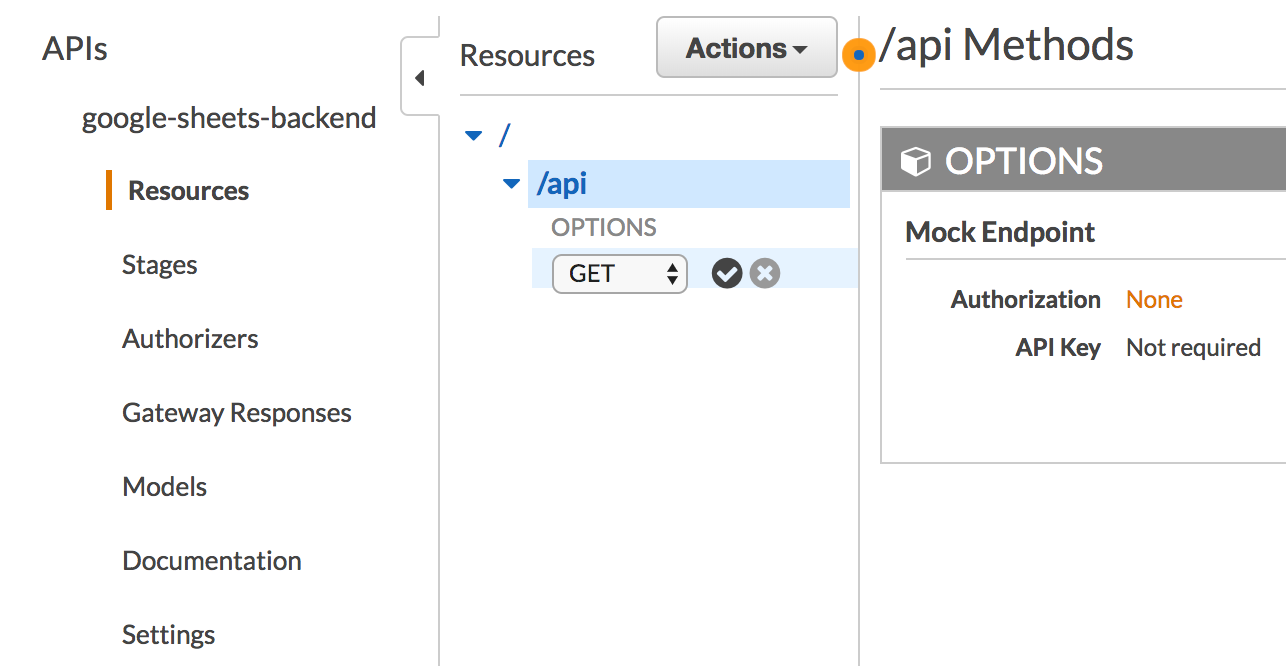Viewport: 1286px width, 666px height.
Task: Open API Settings
Action: coord(169,635)
